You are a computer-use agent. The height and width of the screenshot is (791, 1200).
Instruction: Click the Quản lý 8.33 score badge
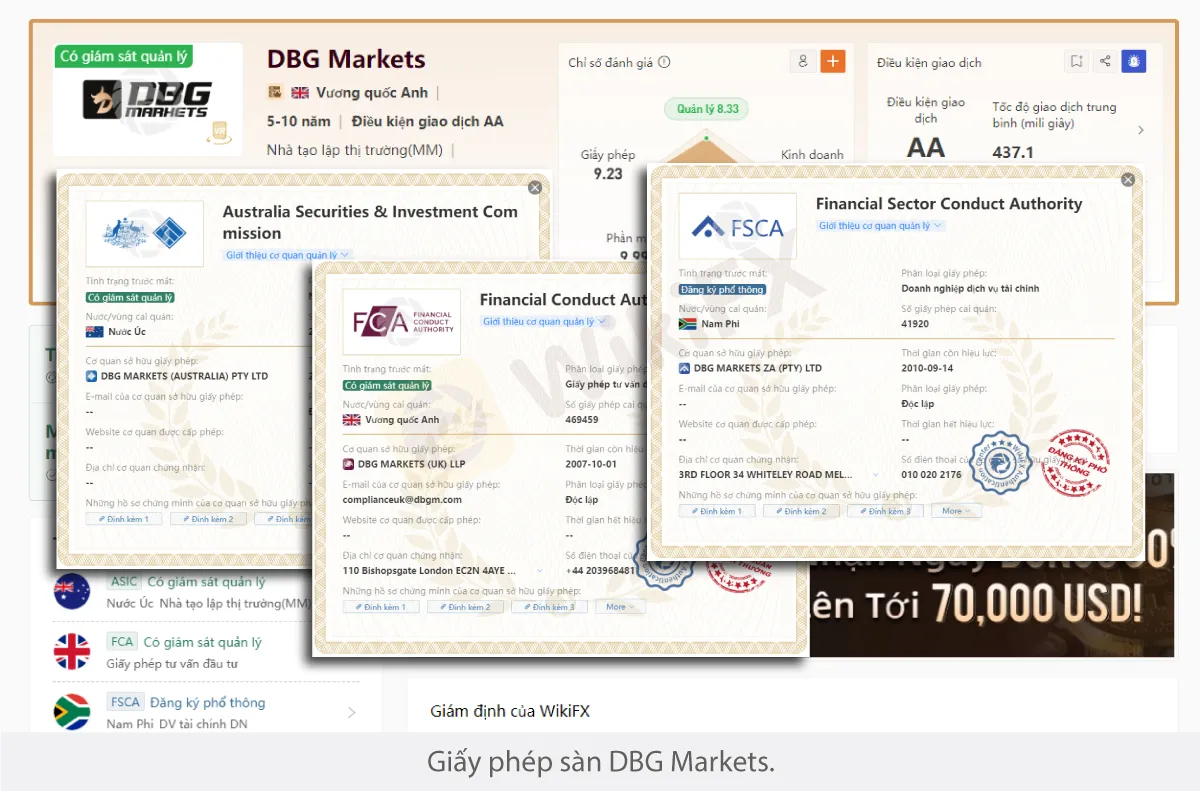tap(707, 109)
